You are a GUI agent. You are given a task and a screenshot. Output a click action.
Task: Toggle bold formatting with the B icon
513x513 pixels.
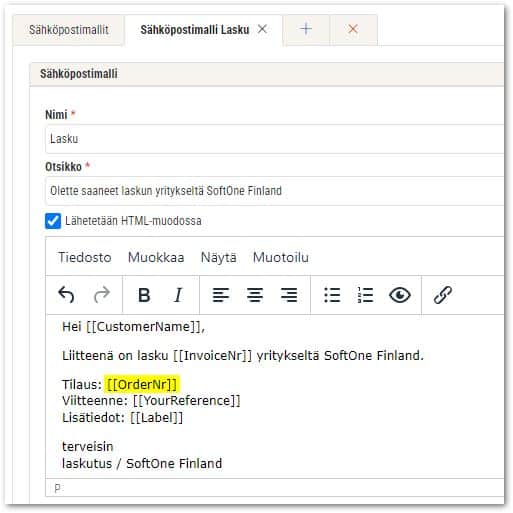[144, 295]
